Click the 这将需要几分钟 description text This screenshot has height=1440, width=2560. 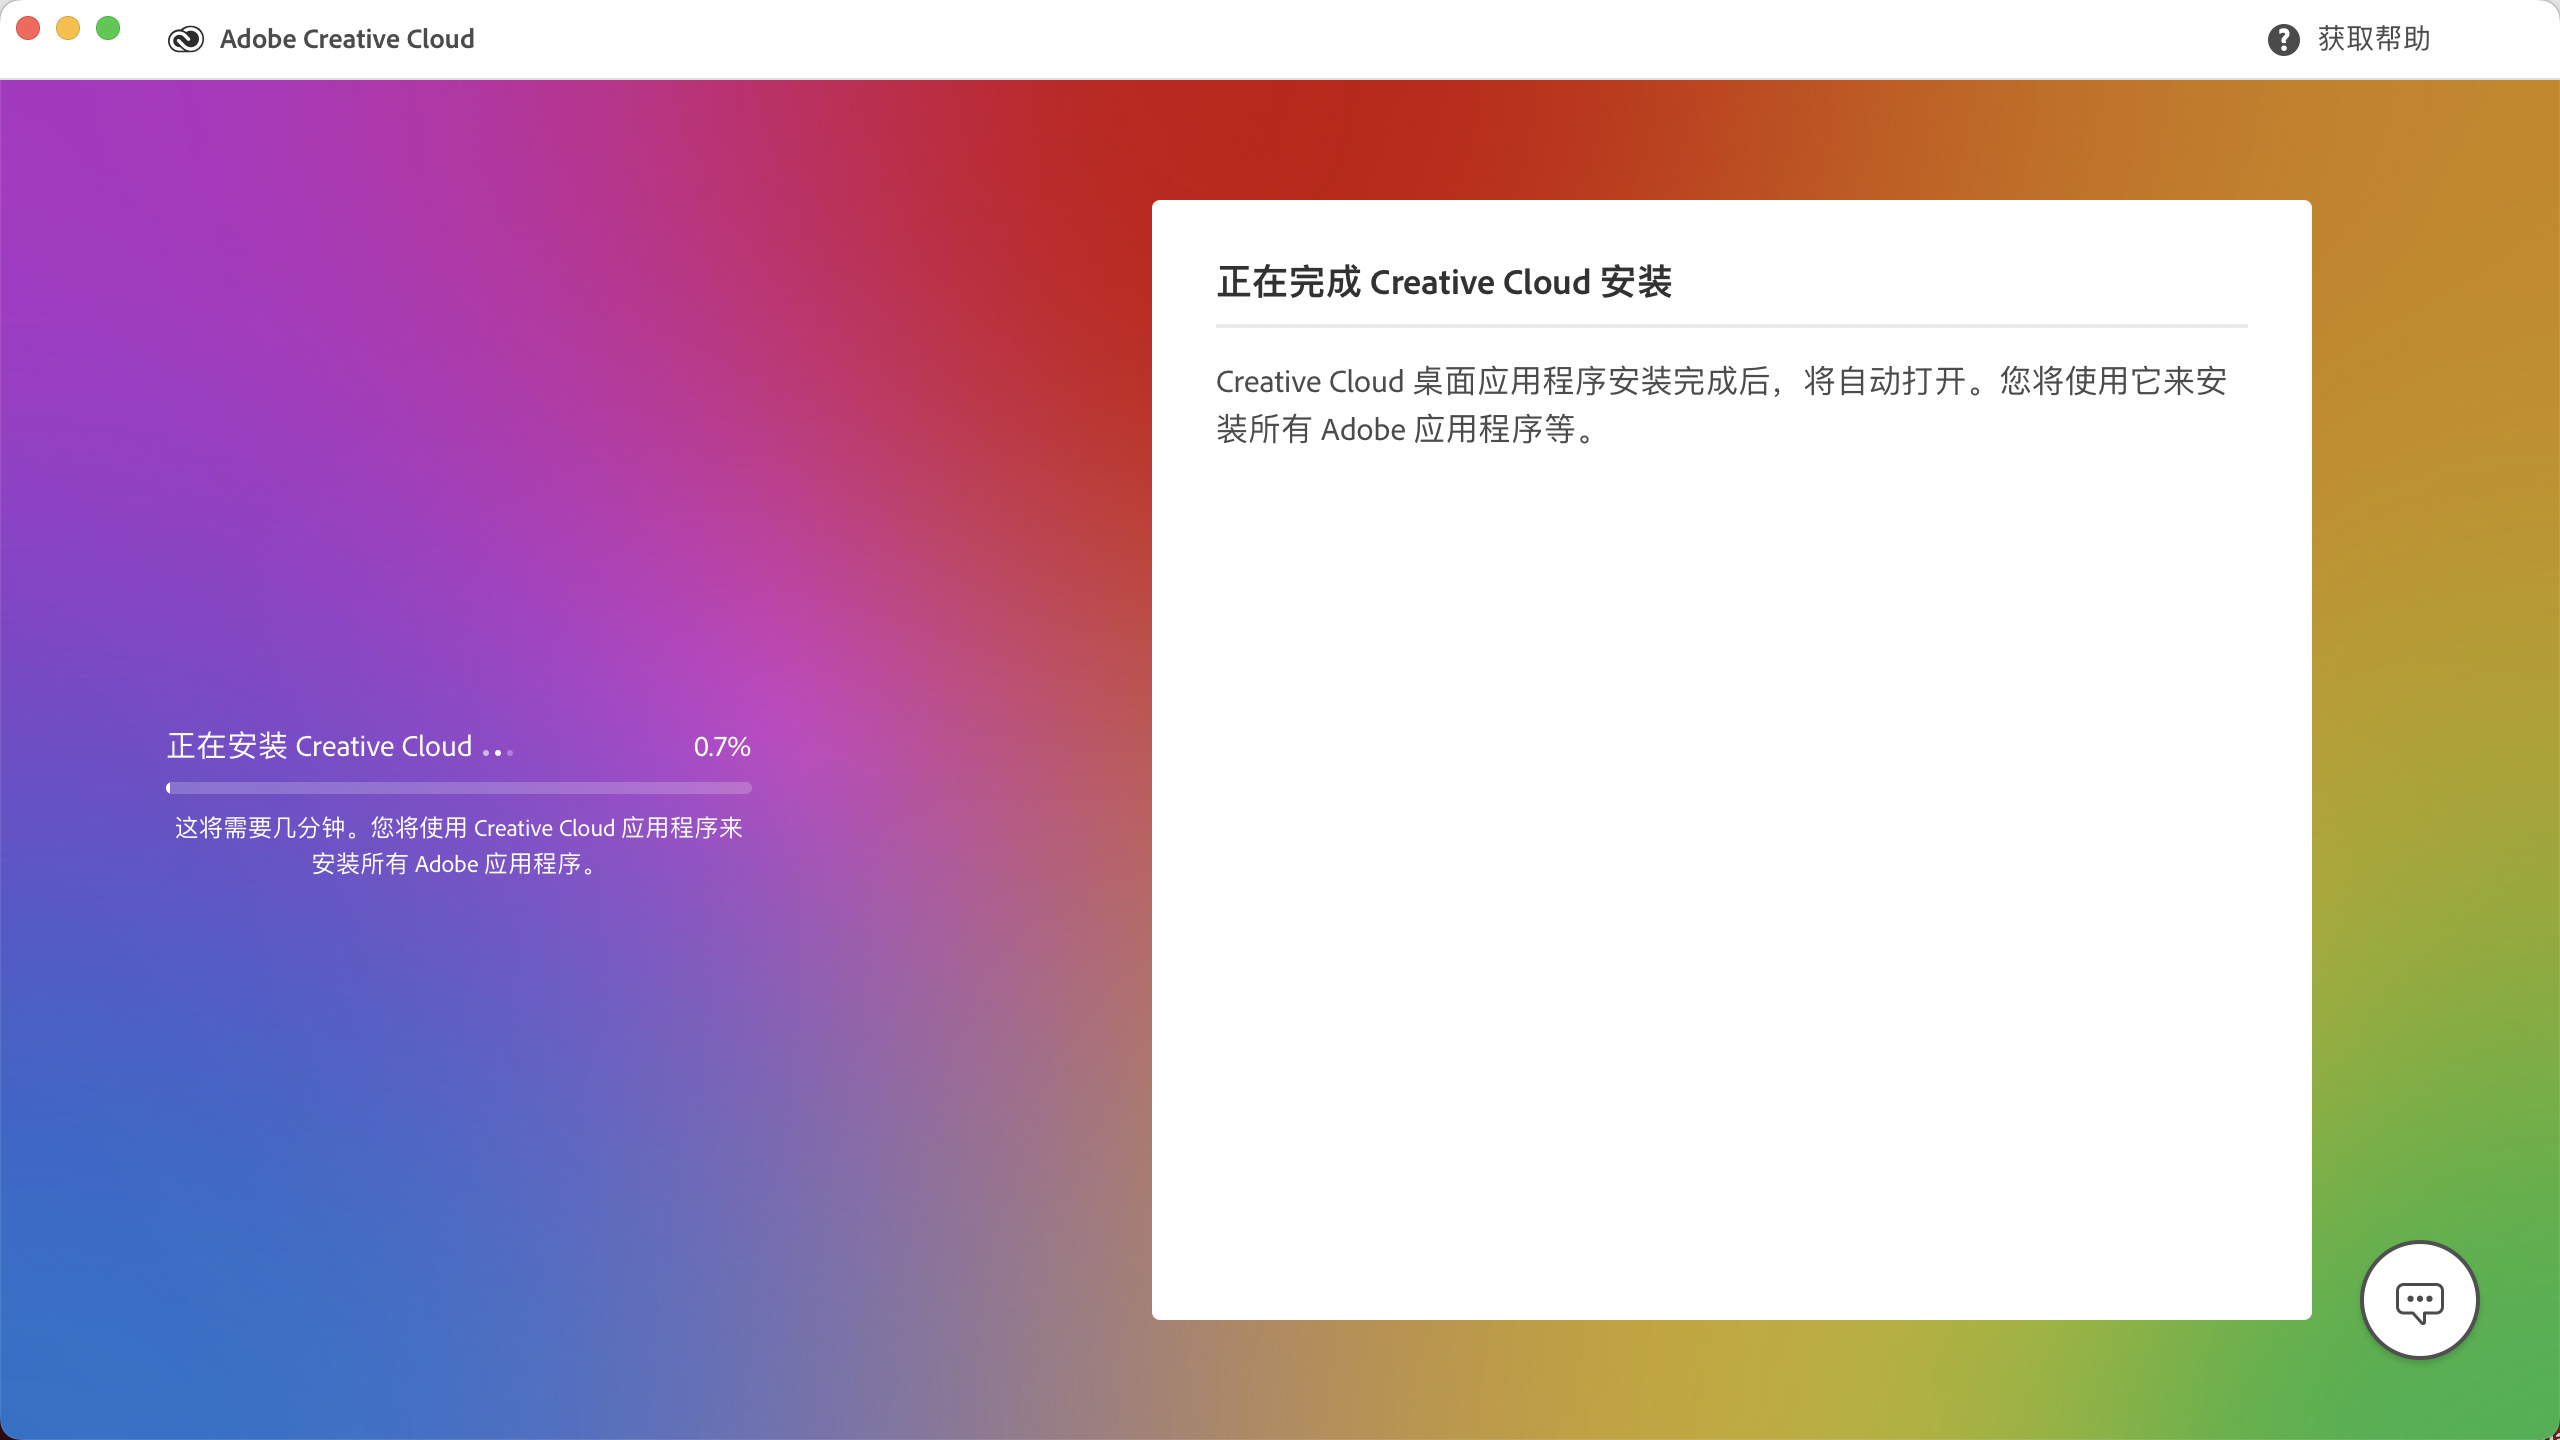(459, 846)
